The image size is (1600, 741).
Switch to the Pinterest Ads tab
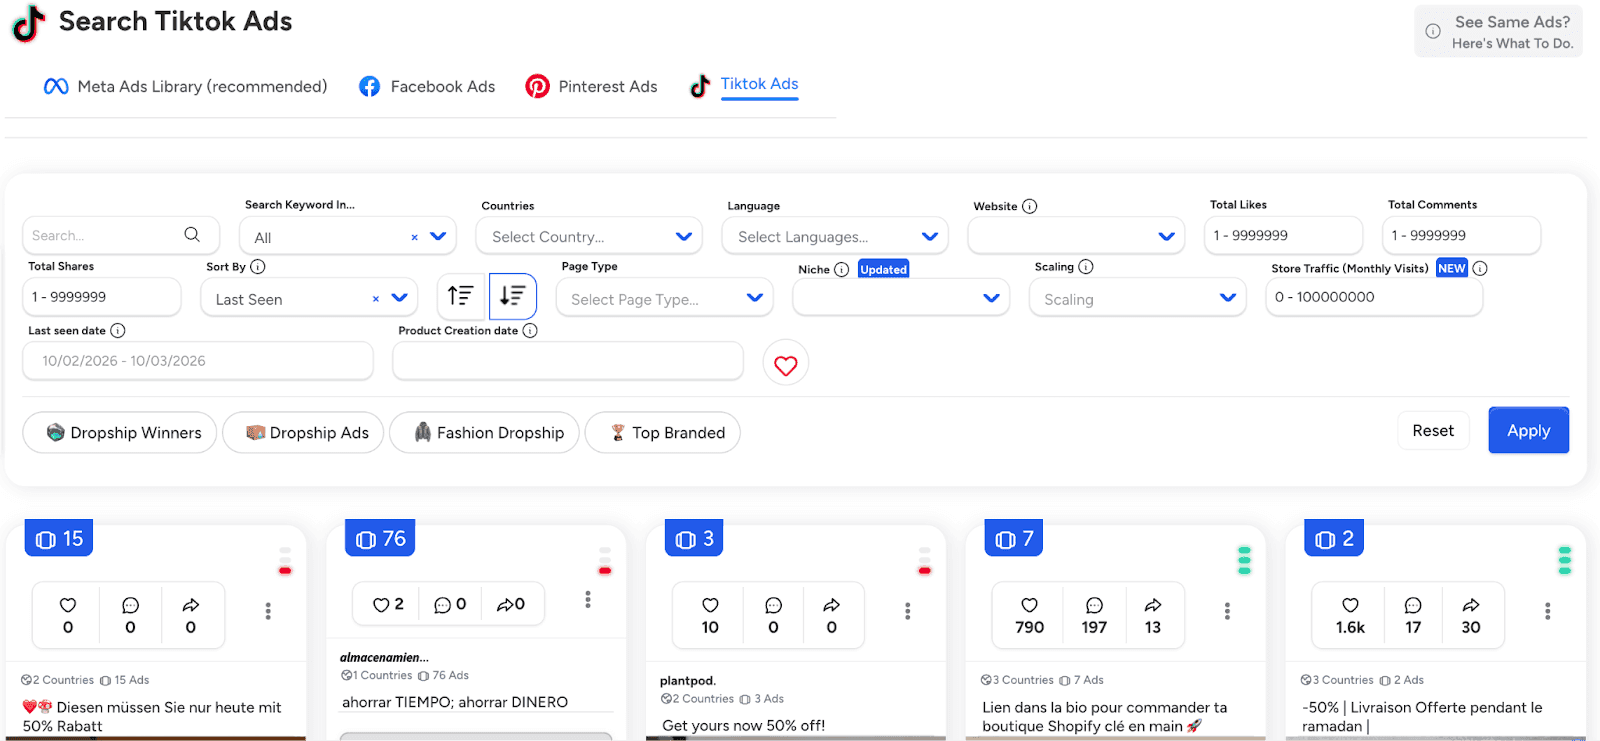click(x=592, y=87)
